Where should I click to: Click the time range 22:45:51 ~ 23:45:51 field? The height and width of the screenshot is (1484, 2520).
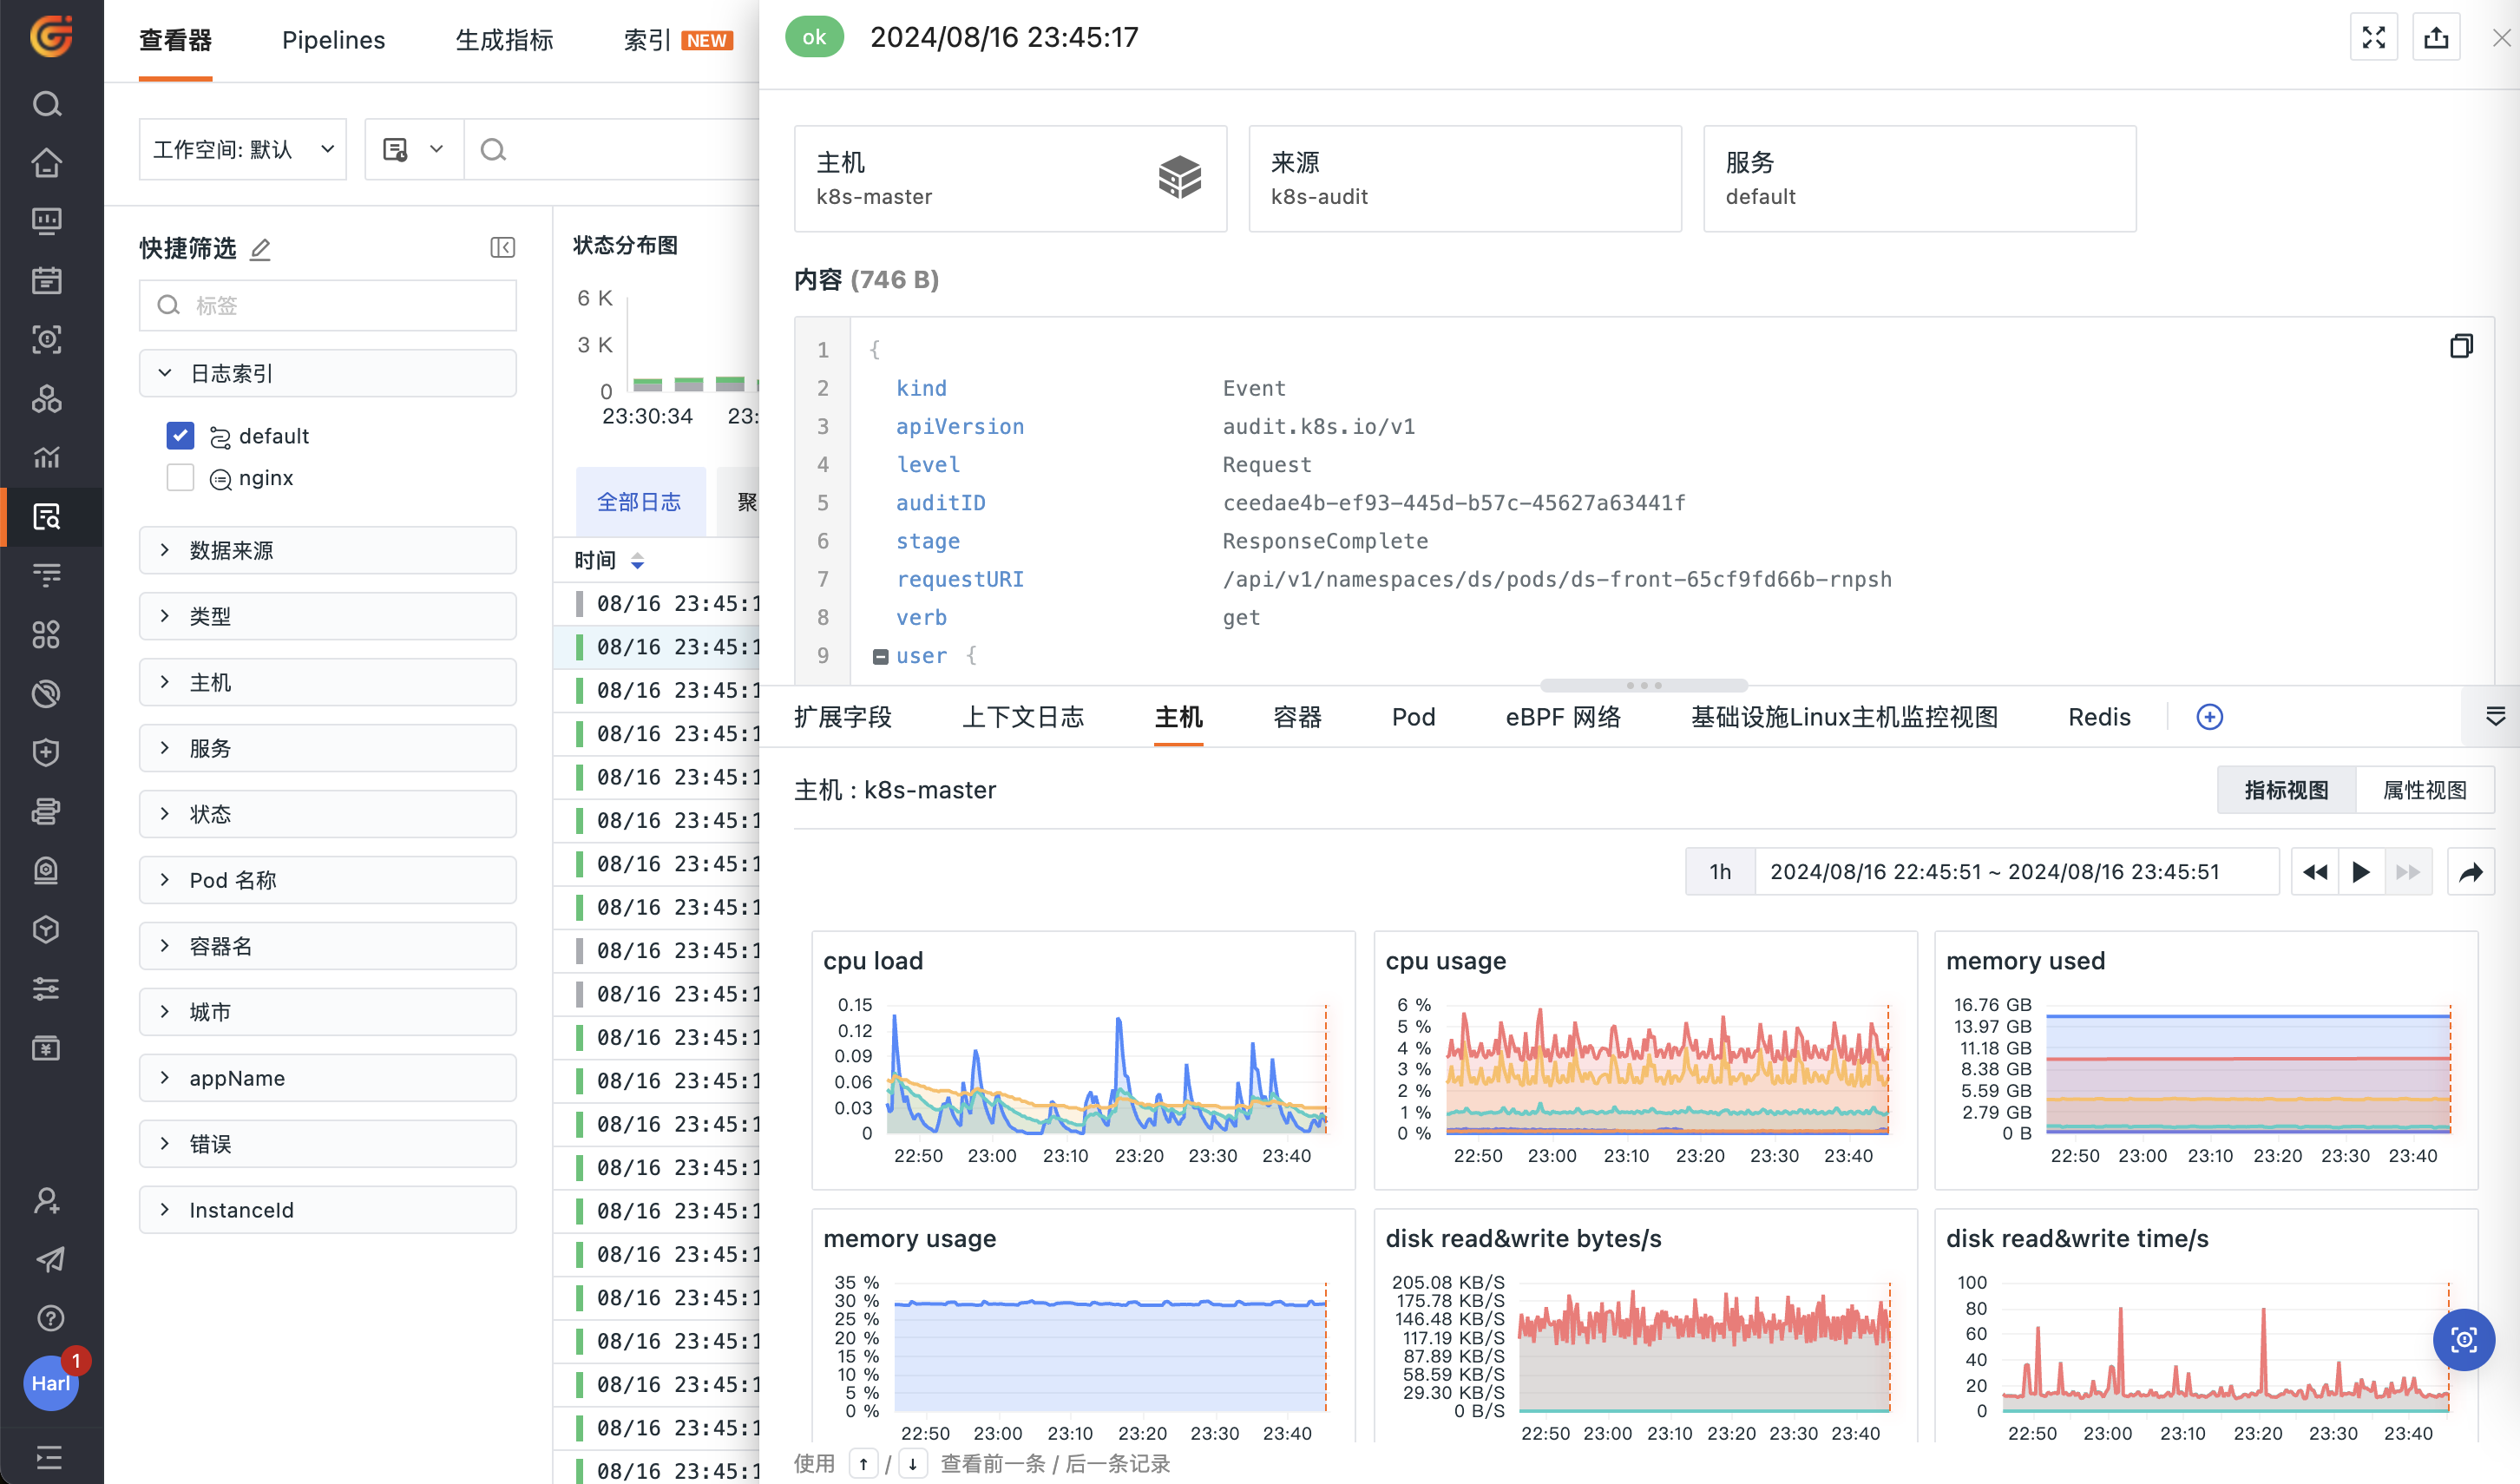pyautogui.click(x=2016, y=872)
